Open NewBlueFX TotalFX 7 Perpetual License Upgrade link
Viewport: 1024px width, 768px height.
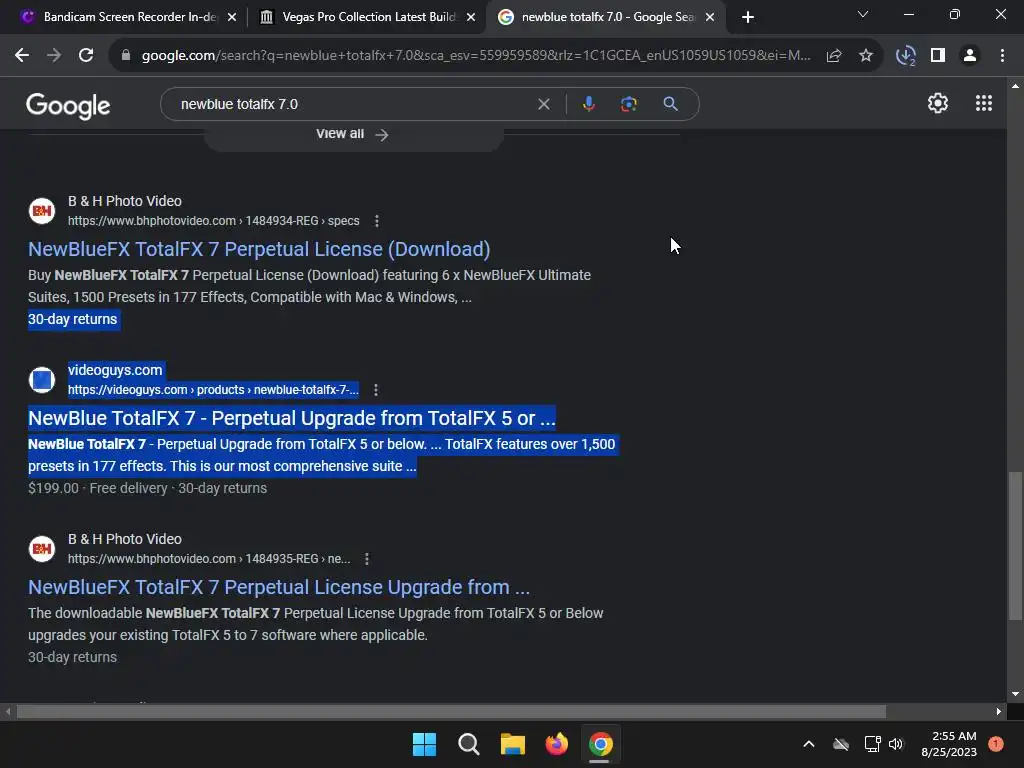tap(279, 588)
